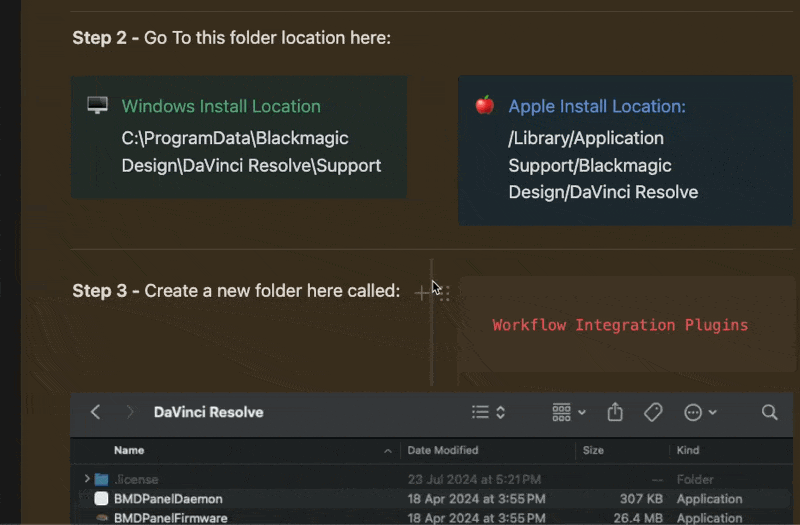The image size is (800, 525).
Task: Click the 26.4 MB size cell
Action: tap(638, 518)
